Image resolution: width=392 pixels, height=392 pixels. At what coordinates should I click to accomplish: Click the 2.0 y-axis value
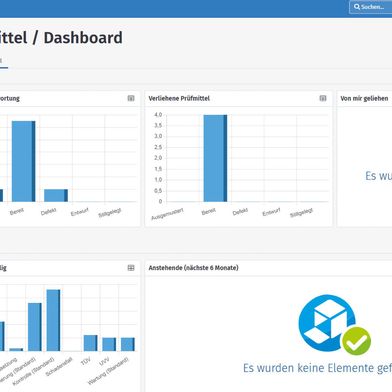(x=158, y=158)
